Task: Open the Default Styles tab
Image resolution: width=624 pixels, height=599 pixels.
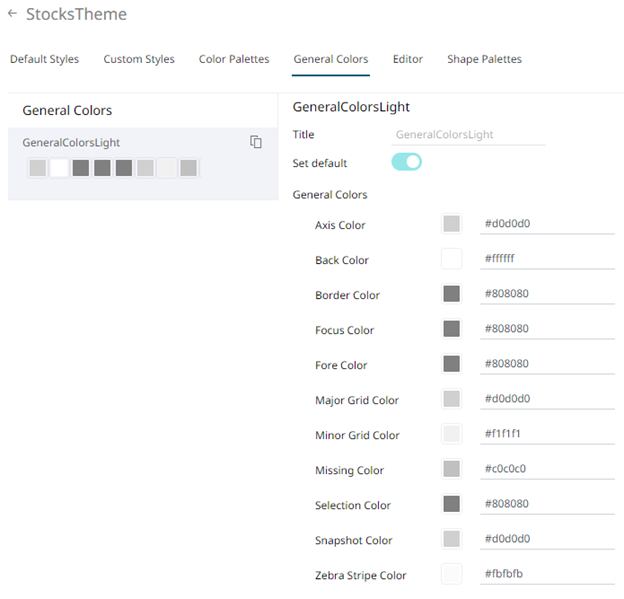Action: pyautogui.click(x=44, y=60)
